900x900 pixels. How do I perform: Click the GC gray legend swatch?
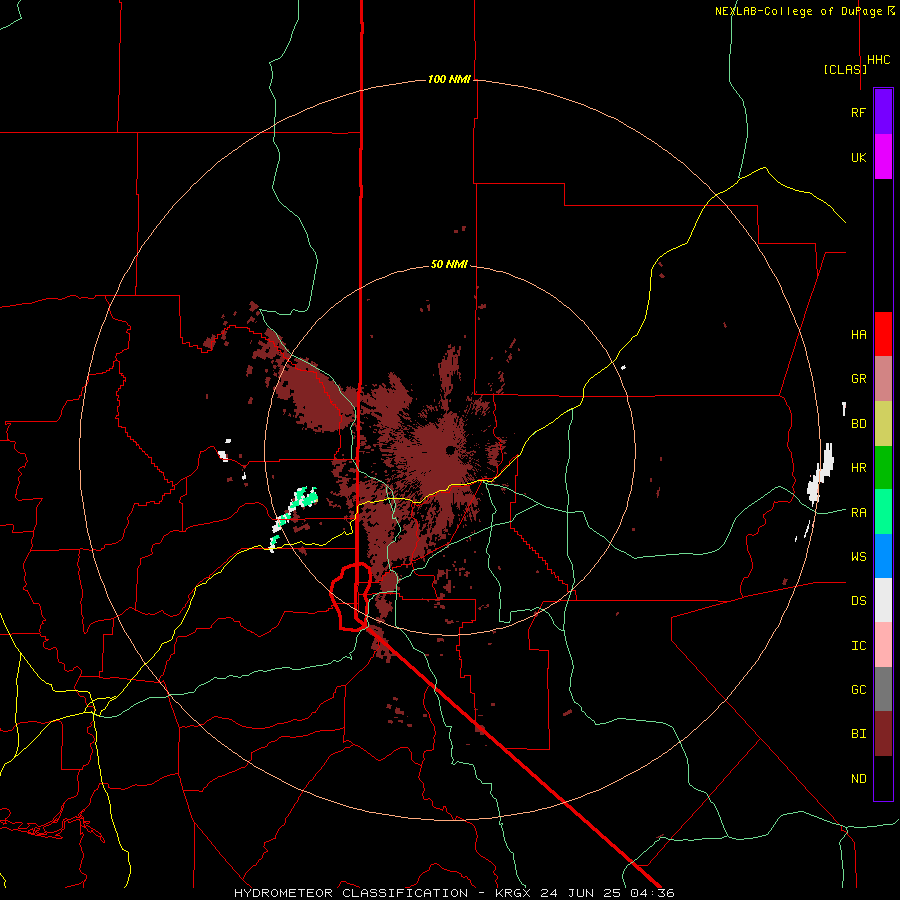(883, 689)
